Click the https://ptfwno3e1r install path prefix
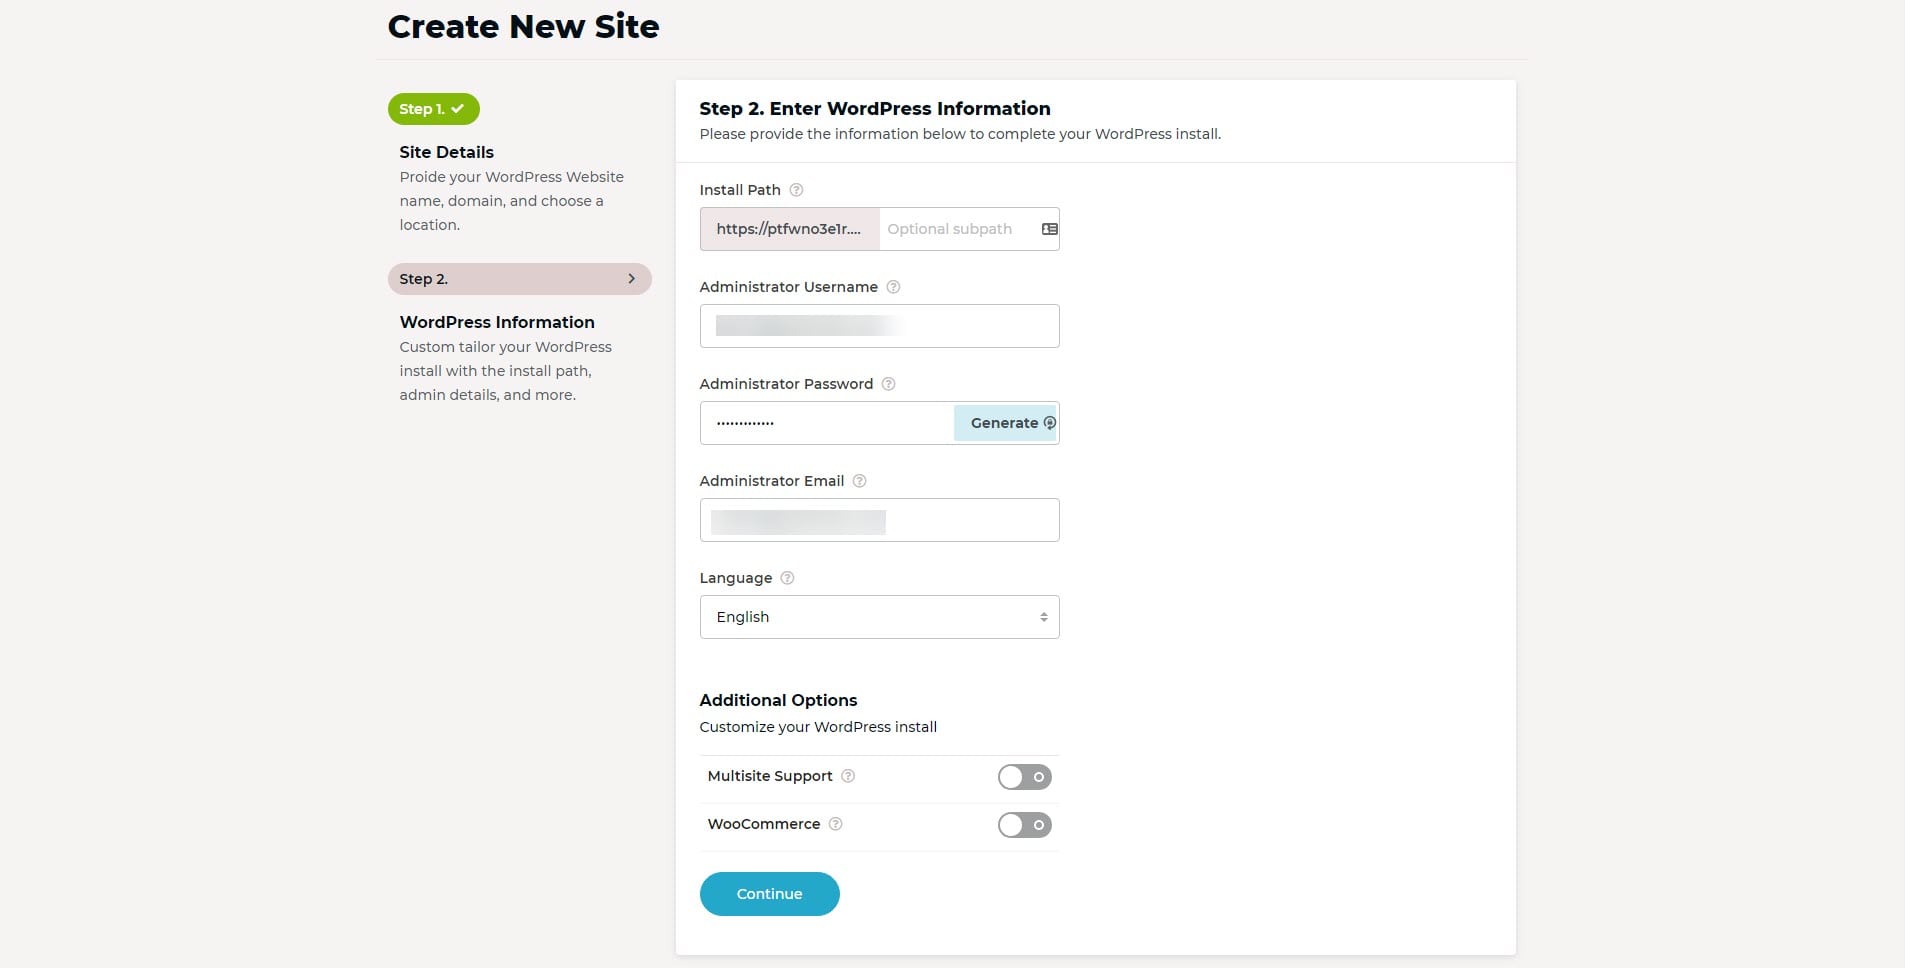 pos(789,229)
